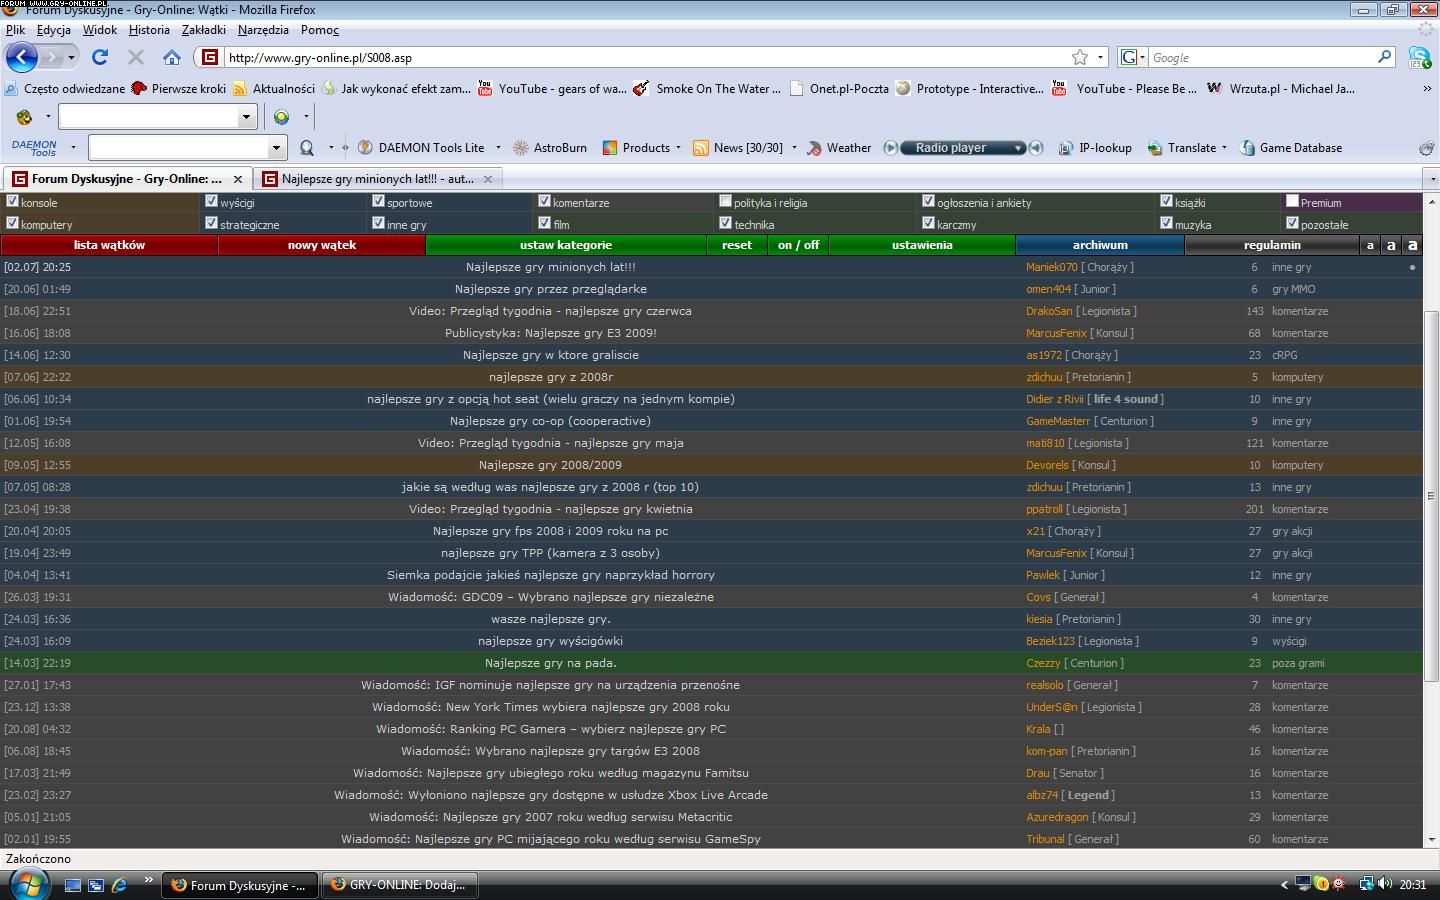Open the Zakładki menu

click(x=203, y=30)
